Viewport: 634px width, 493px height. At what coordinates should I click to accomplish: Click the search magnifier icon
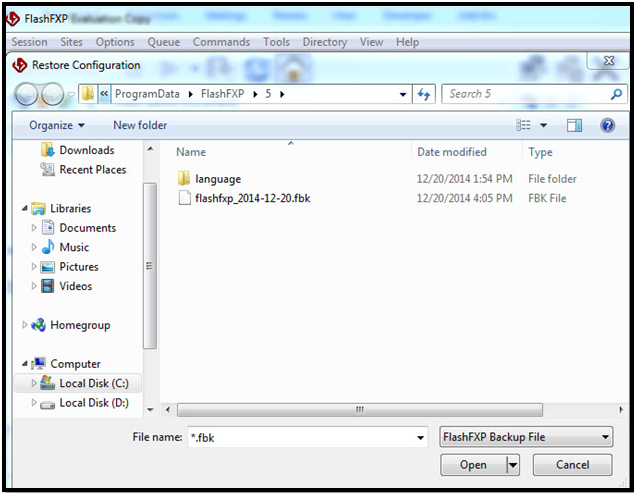(x=616, y=94)
